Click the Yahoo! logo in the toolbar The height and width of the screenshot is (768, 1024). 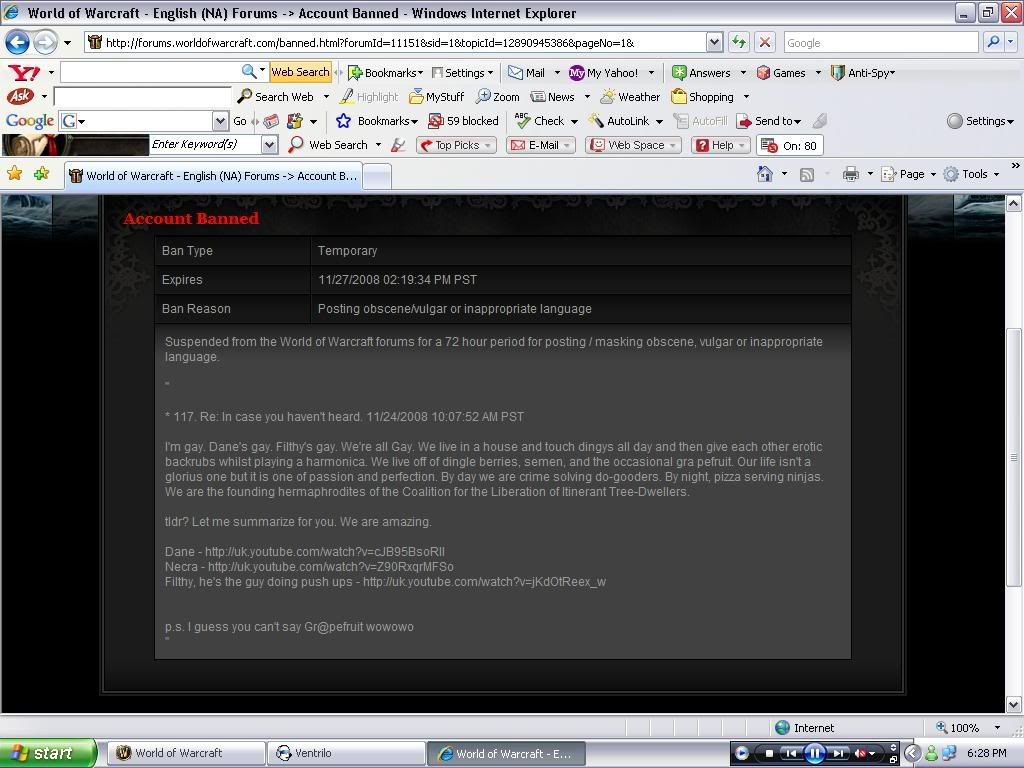24,72
